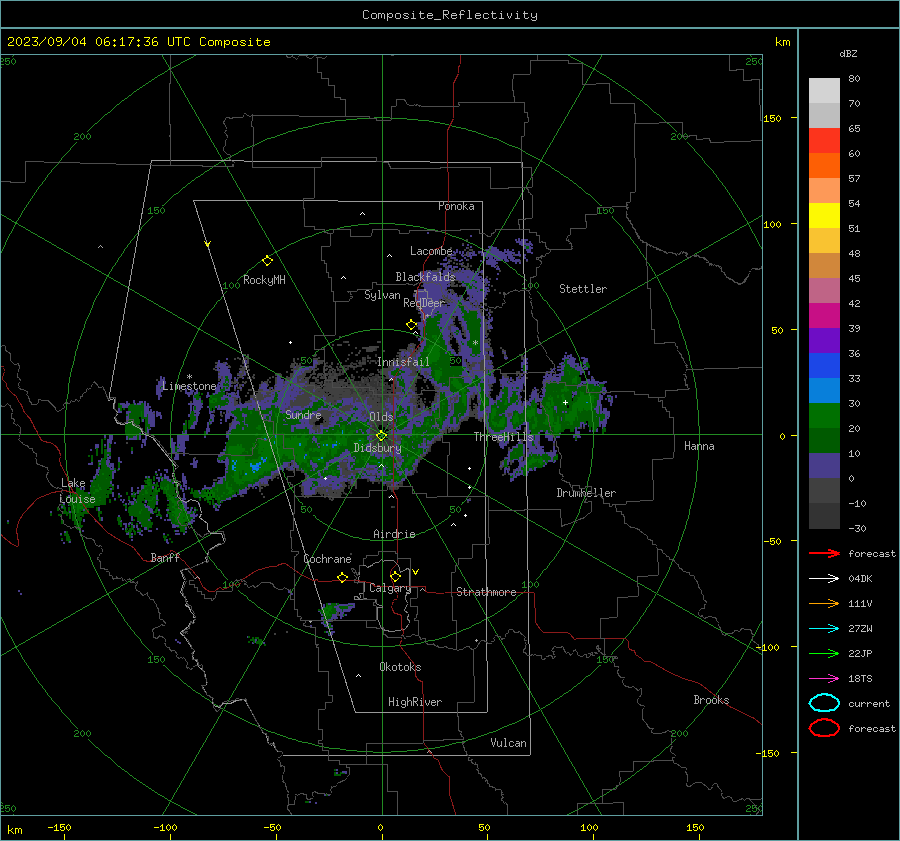Screen dimensions: 900x841
Task: Click the light gray 80-70 dBZ swatch
Action: point(824,90)
